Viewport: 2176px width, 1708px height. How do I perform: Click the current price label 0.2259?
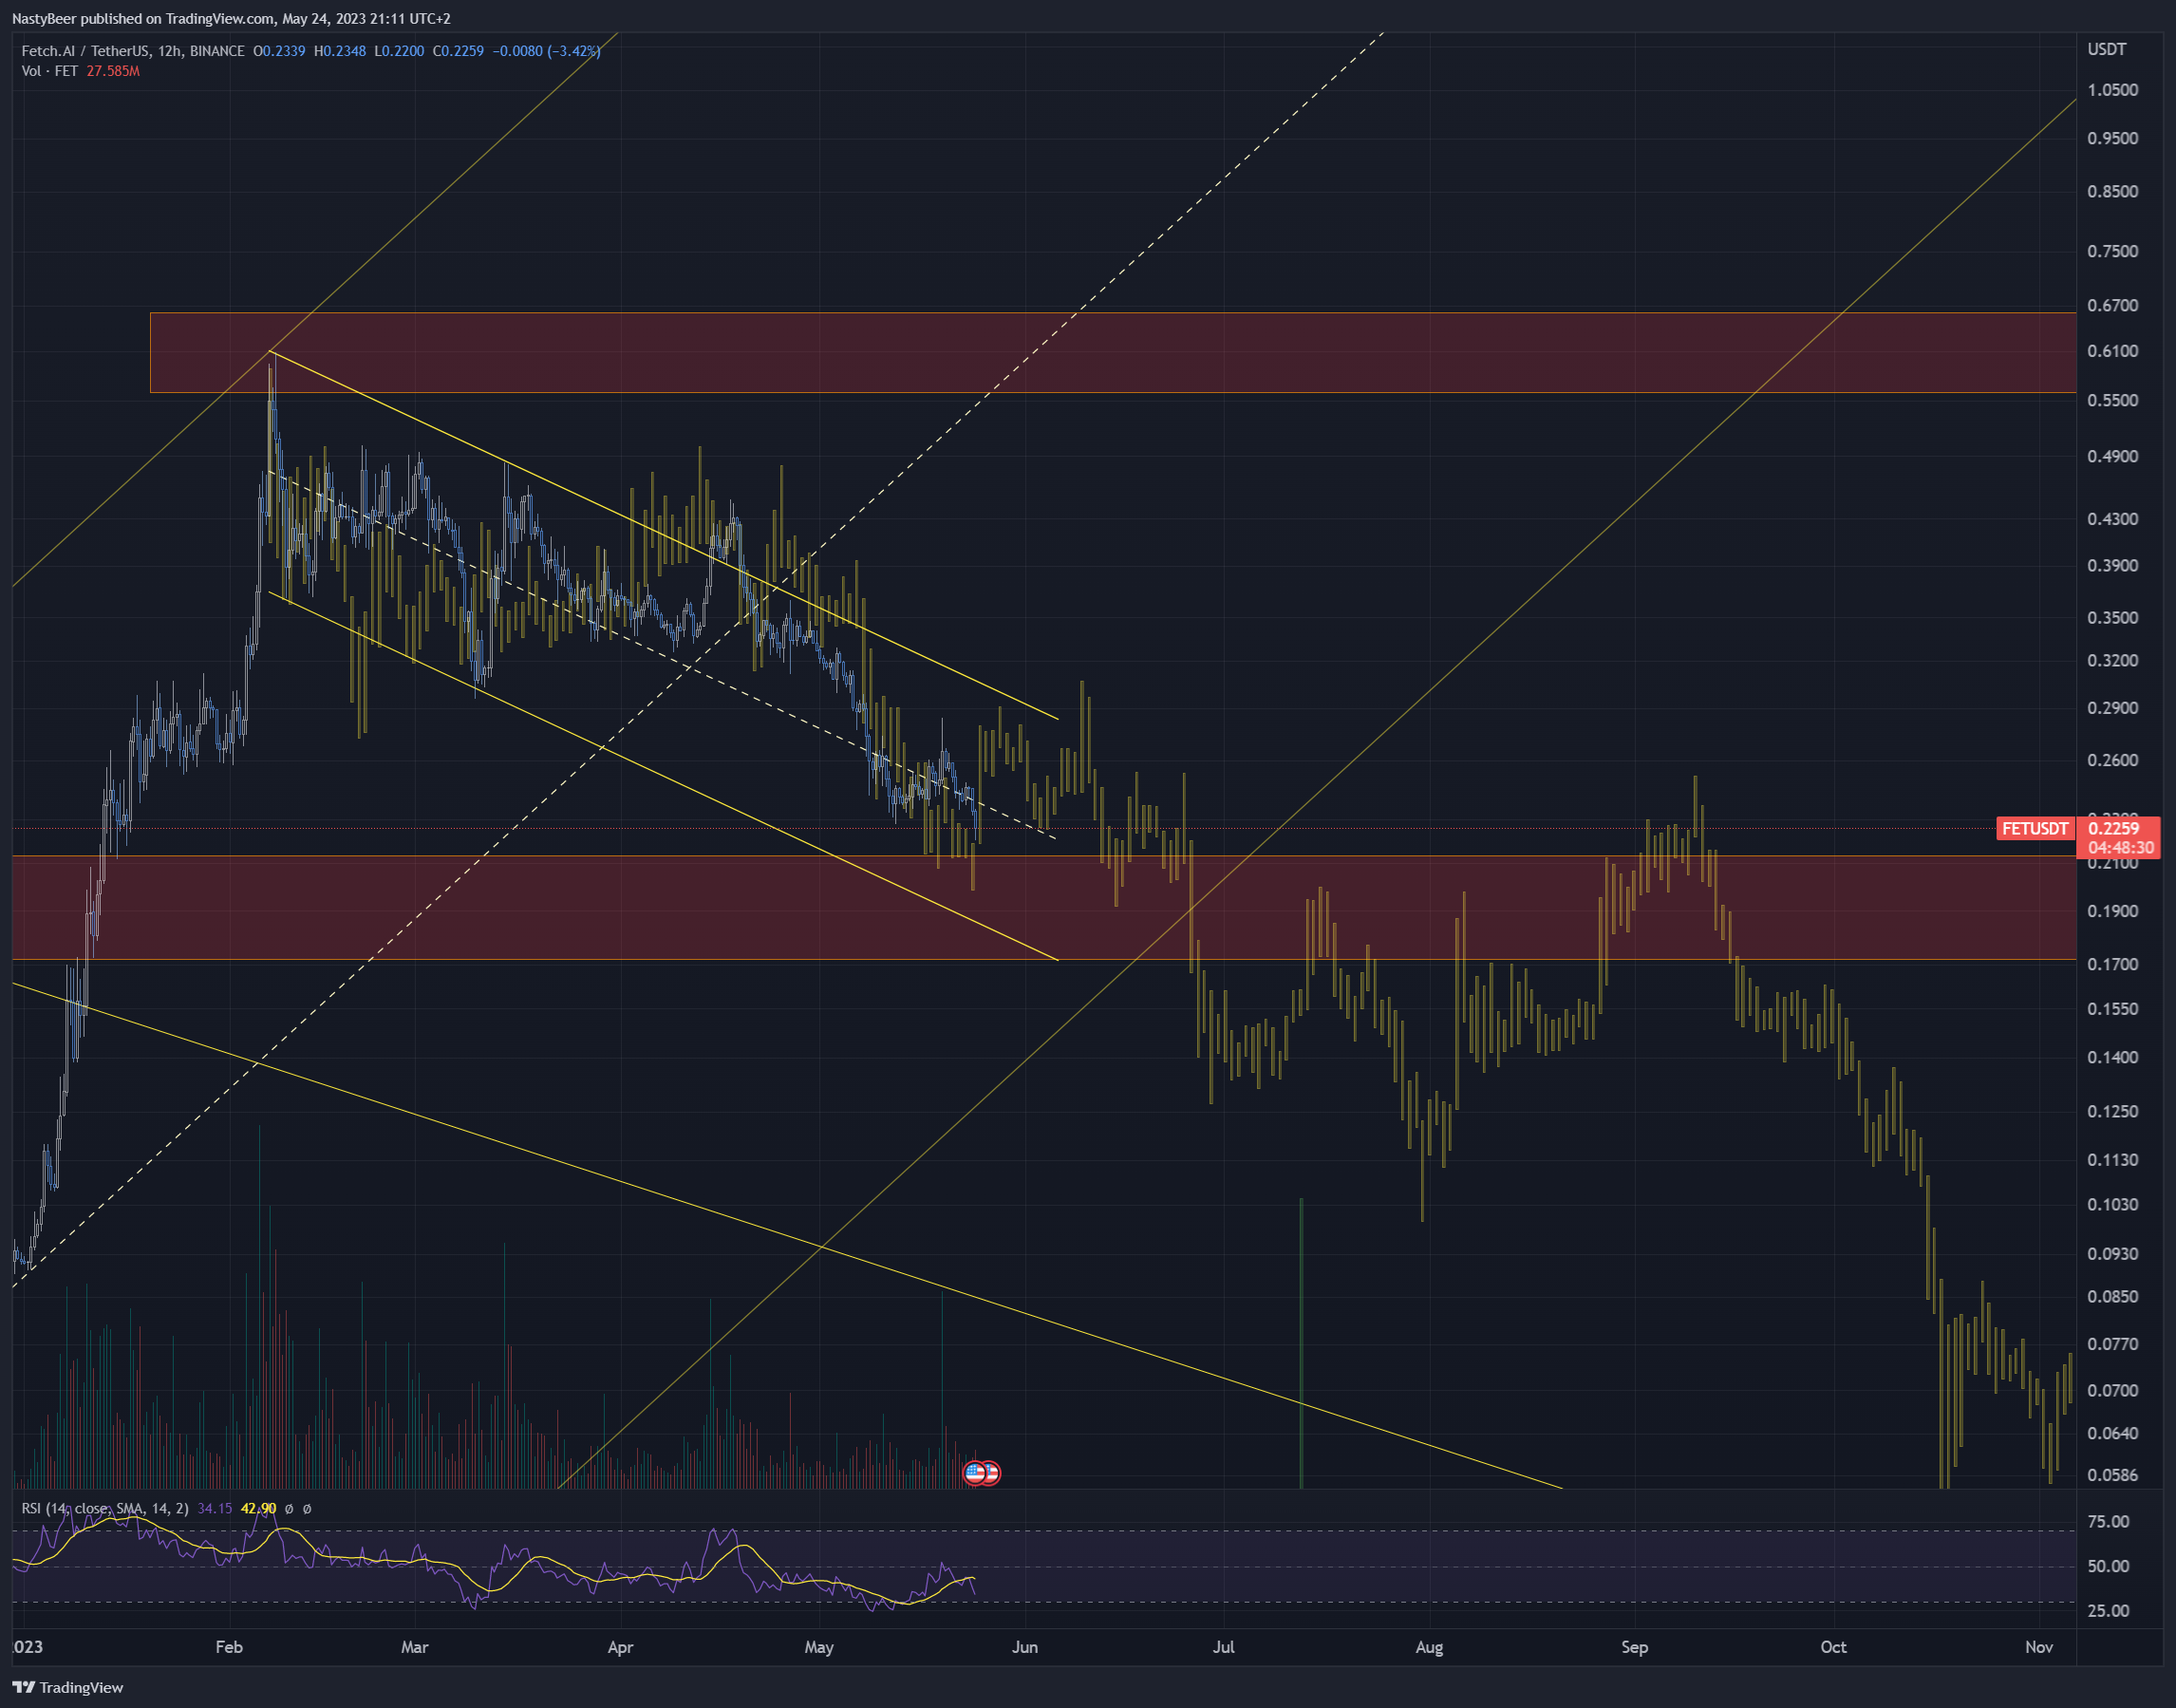pos(2114,828)
